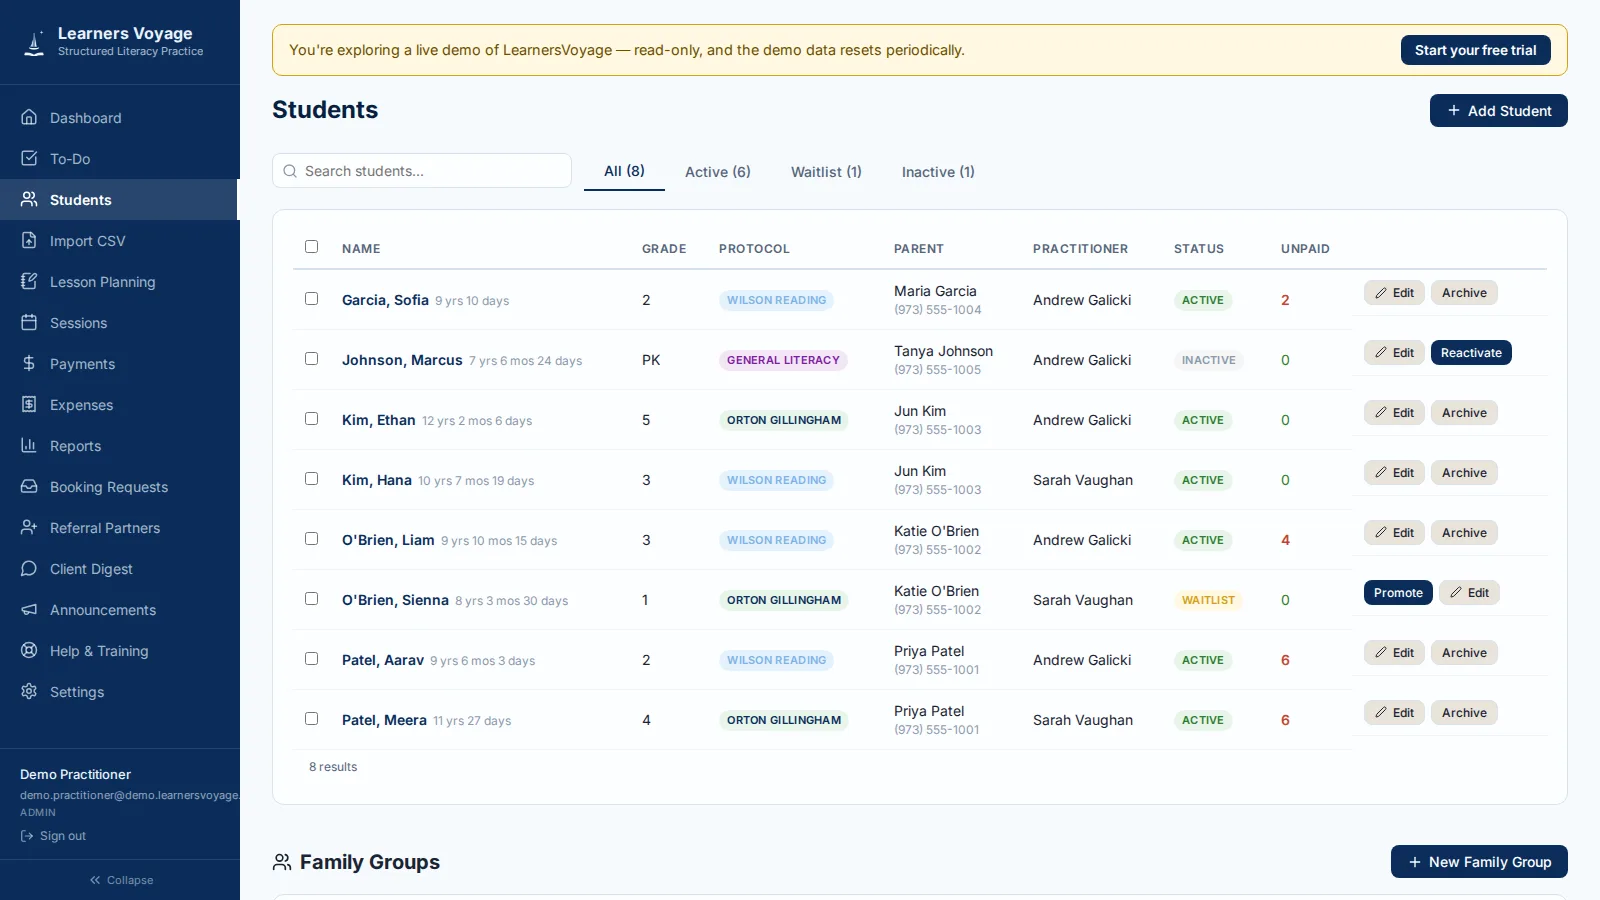Open the To-Do checklist icon
This screenshot has height=900, width=1600.
coord(29,158)
